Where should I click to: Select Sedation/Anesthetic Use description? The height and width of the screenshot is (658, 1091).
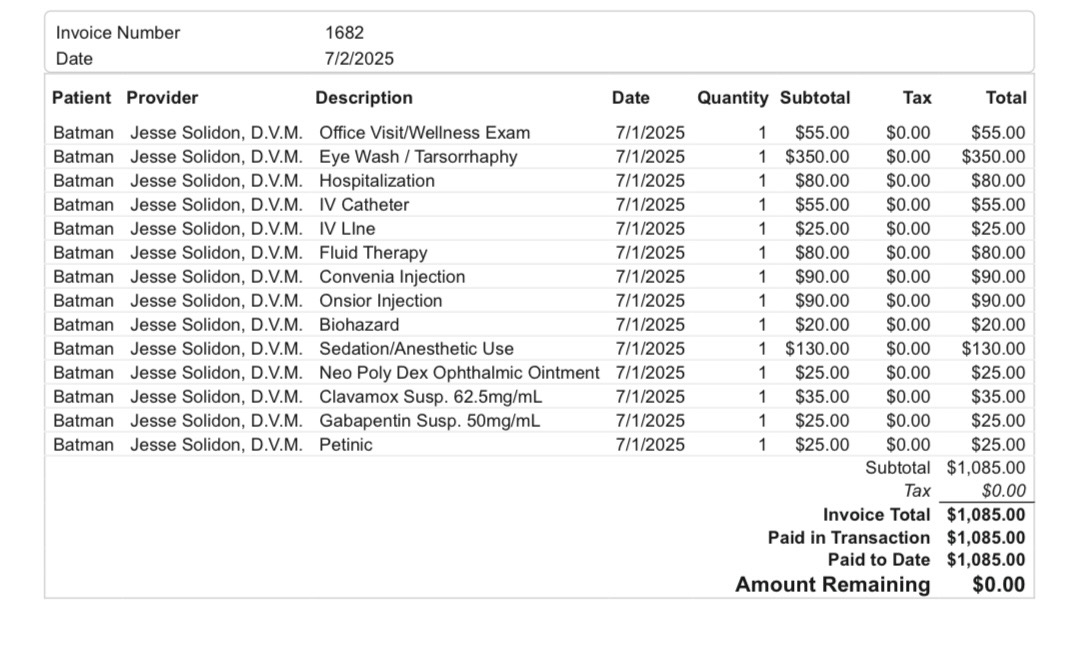click(416, 349)
